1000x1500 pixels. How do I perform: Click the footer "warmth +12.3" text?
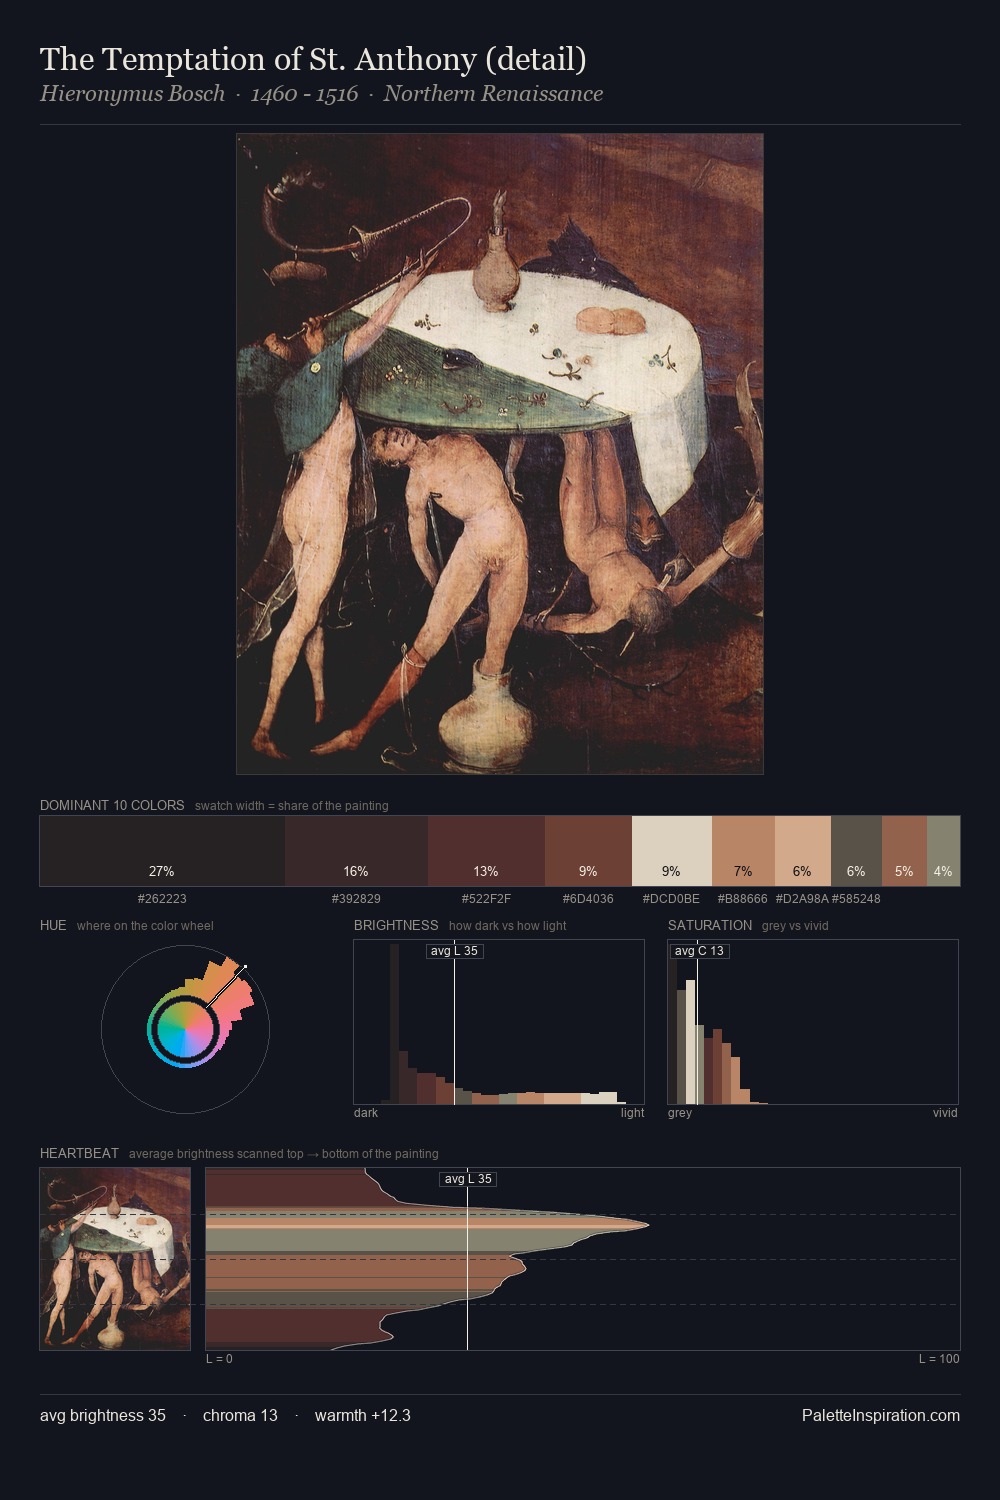pos(363,1415)
